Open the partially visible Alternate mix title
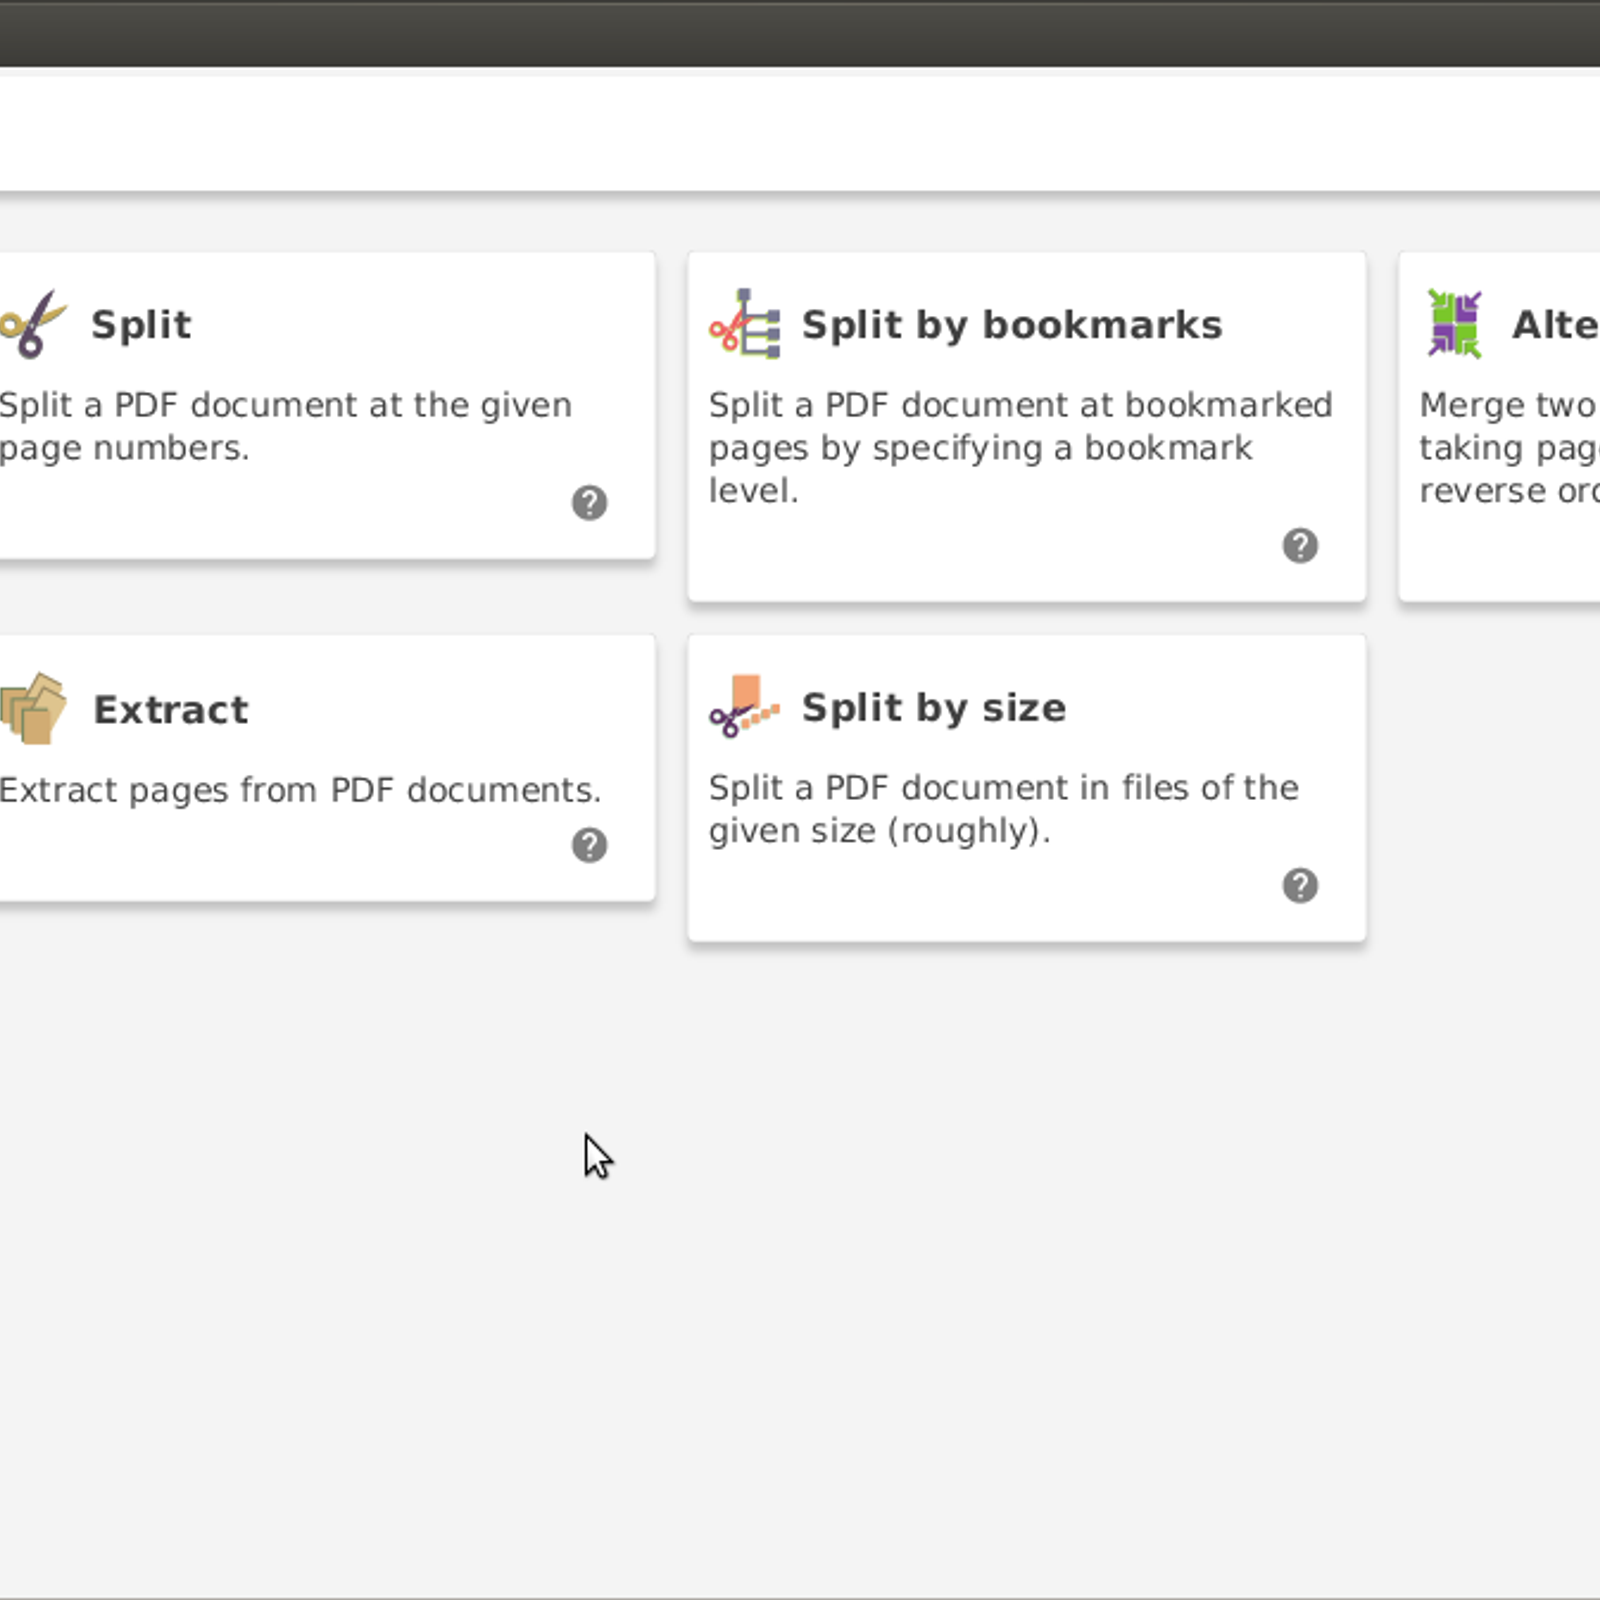Screen dimensions: 1600x1600 click(1554, 325)
